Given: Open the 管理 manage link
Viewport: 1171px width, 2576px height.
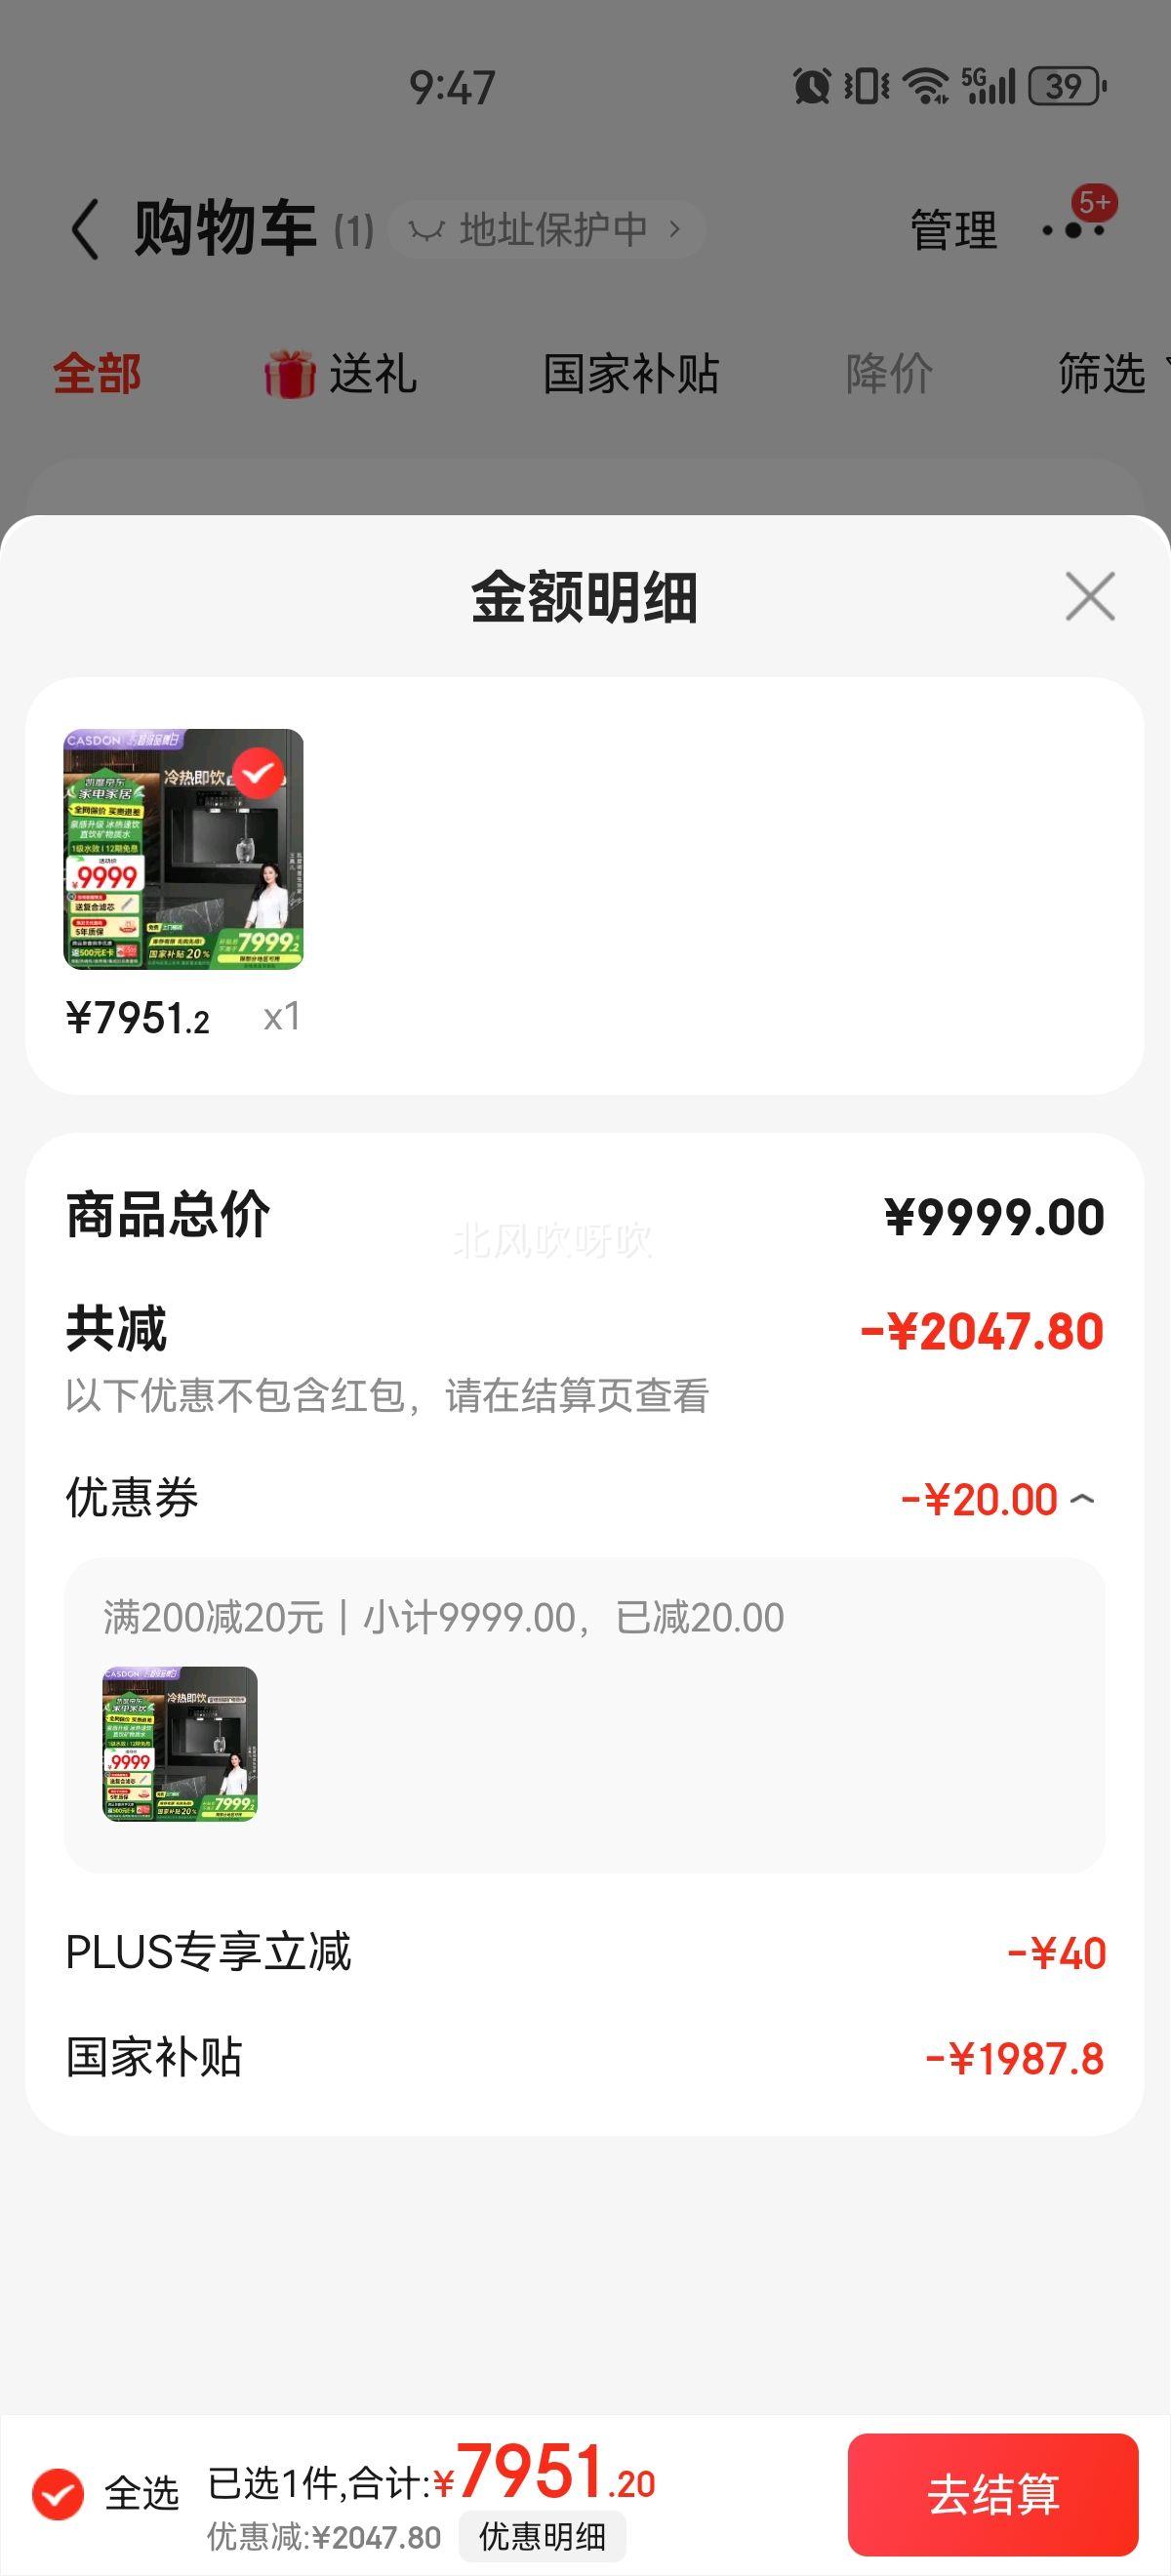Looking at the screenshot, I should pos(953,230).
